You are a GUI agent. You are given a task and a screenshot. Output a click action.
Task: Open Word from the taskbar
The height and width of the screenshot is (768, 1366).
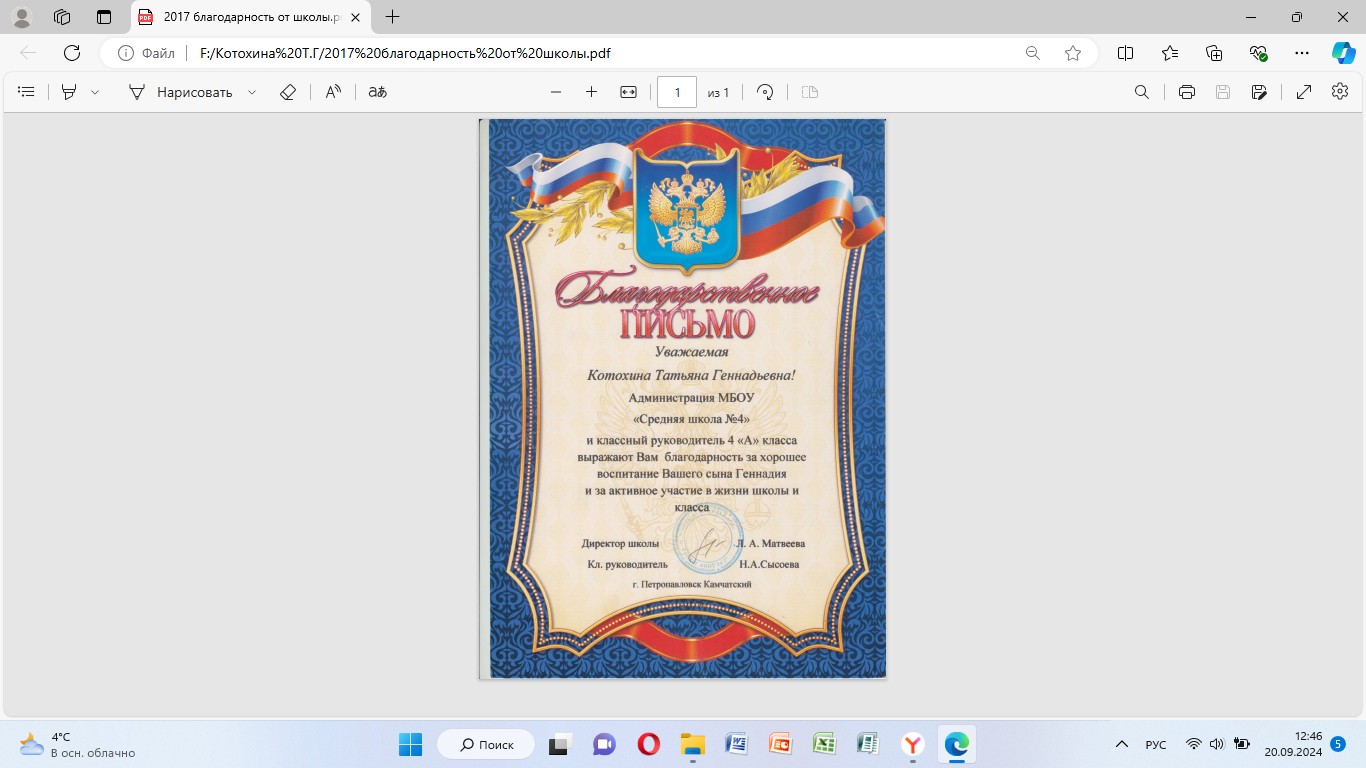point(737,744)
